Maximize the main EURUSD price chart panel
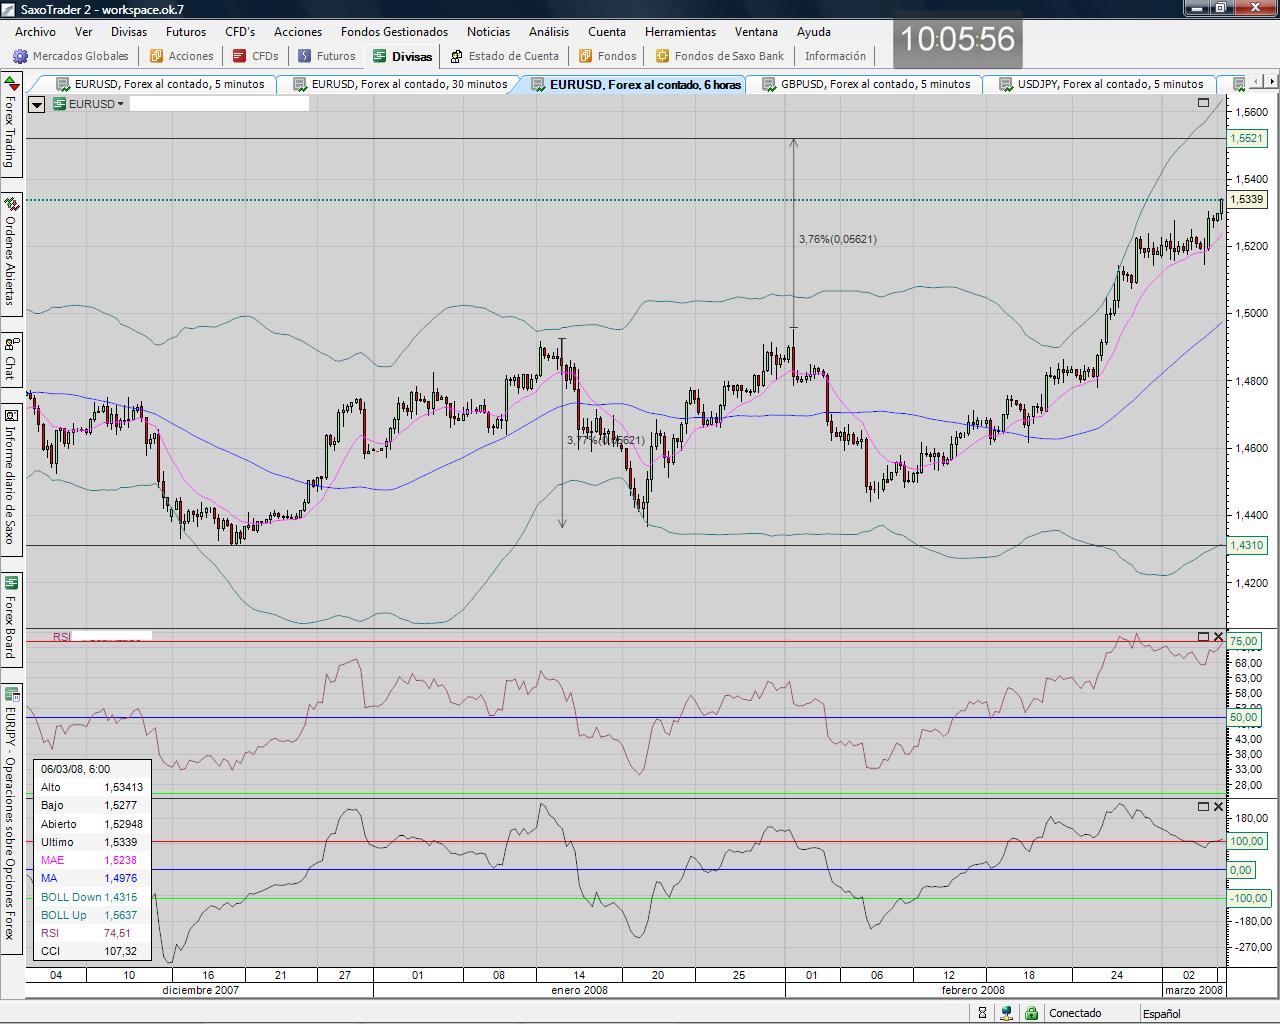1280x1024 pixels. [x=1203, y=103]
